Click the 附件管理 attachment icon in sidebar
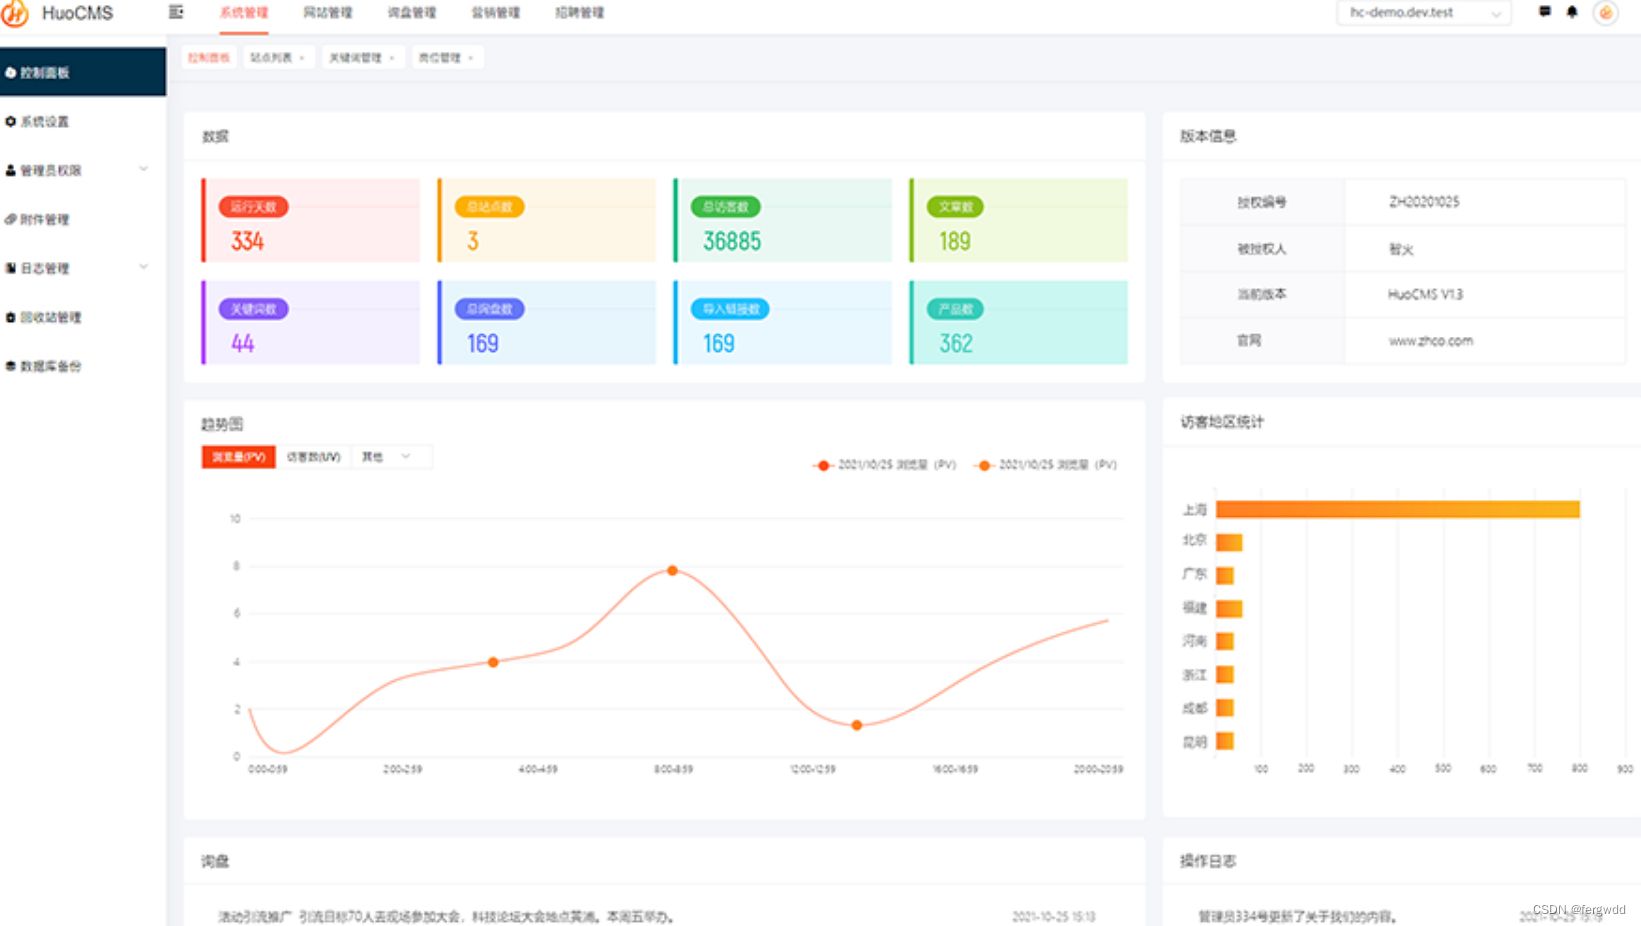1641x926 pixels. [x=10, y=220]
